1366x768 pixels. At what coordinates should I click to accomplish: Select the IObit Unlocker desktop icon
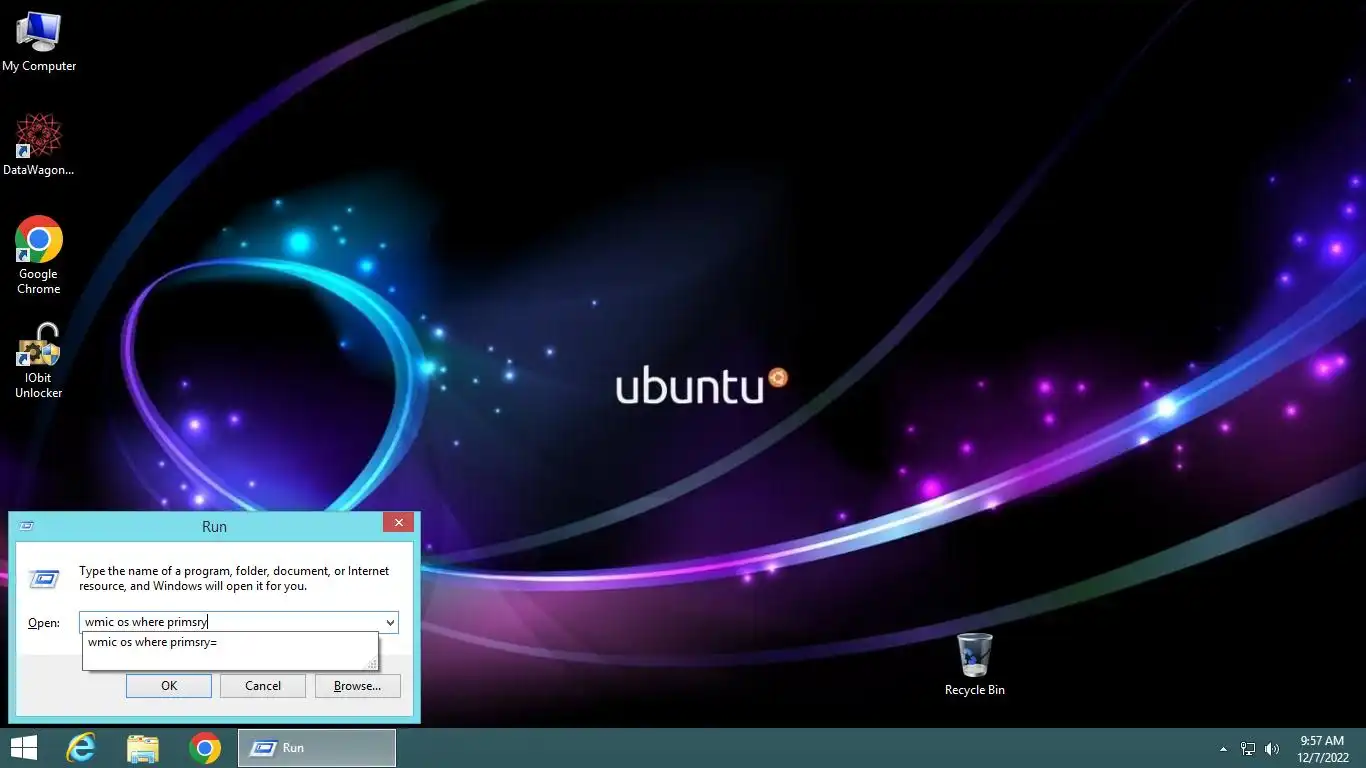click(39, 361)
